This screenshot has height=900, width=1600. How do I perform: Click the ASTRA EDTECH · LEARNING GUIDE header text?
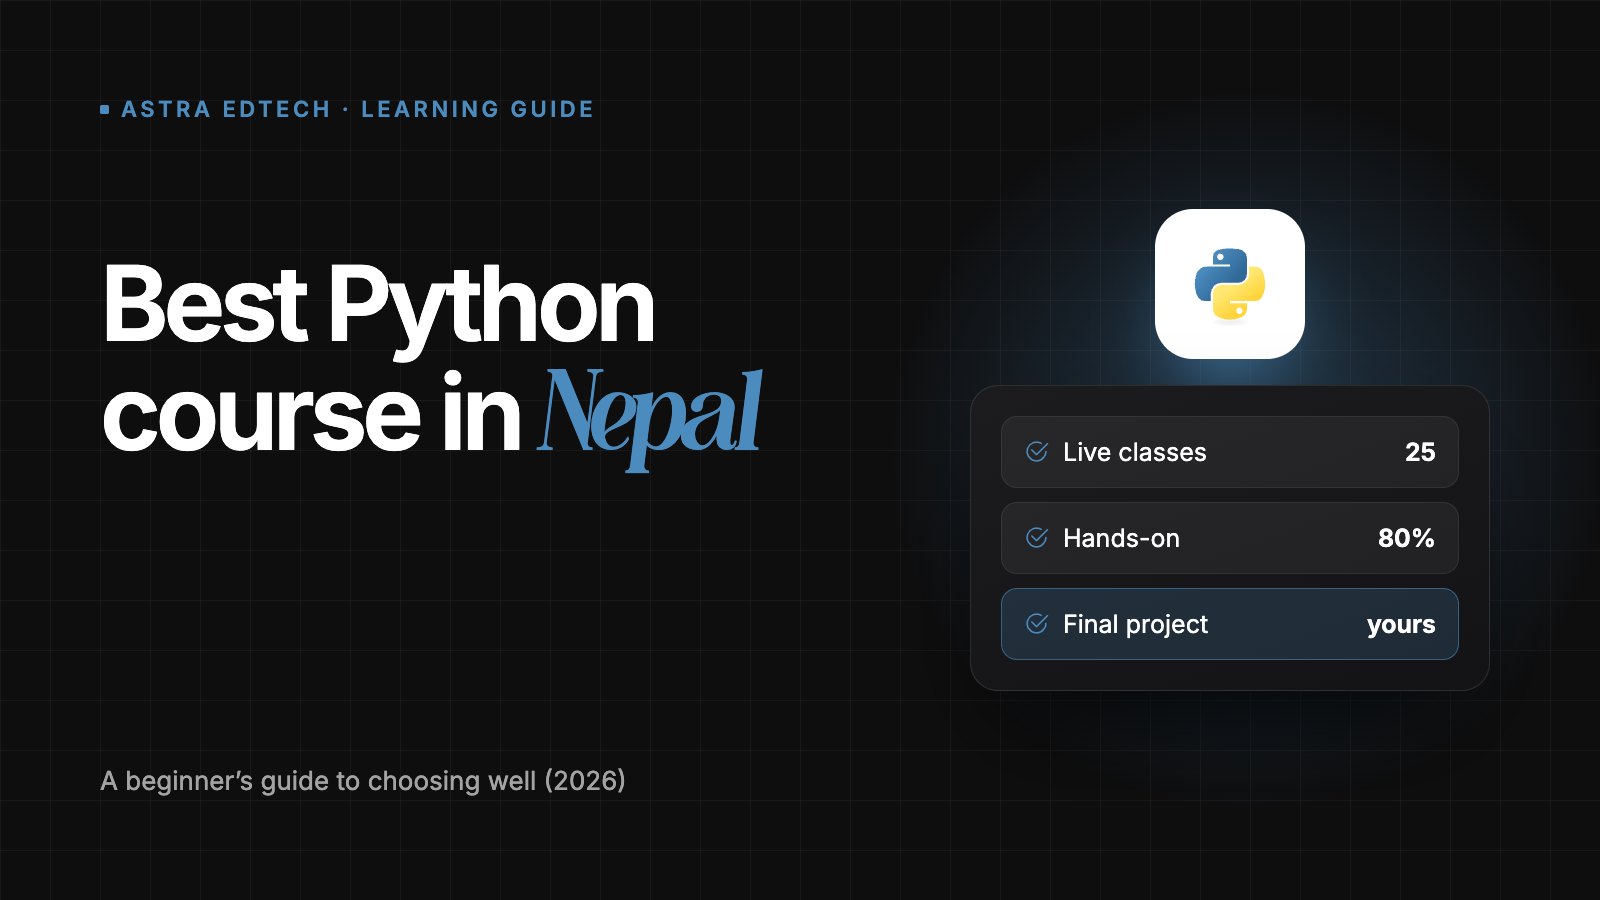tap(358, 109)
